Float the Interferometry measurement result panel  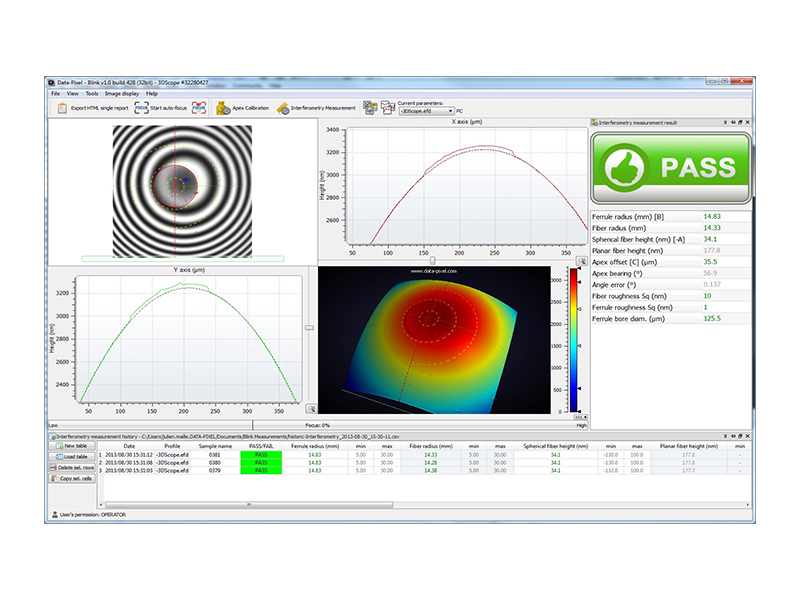point(740,122)
